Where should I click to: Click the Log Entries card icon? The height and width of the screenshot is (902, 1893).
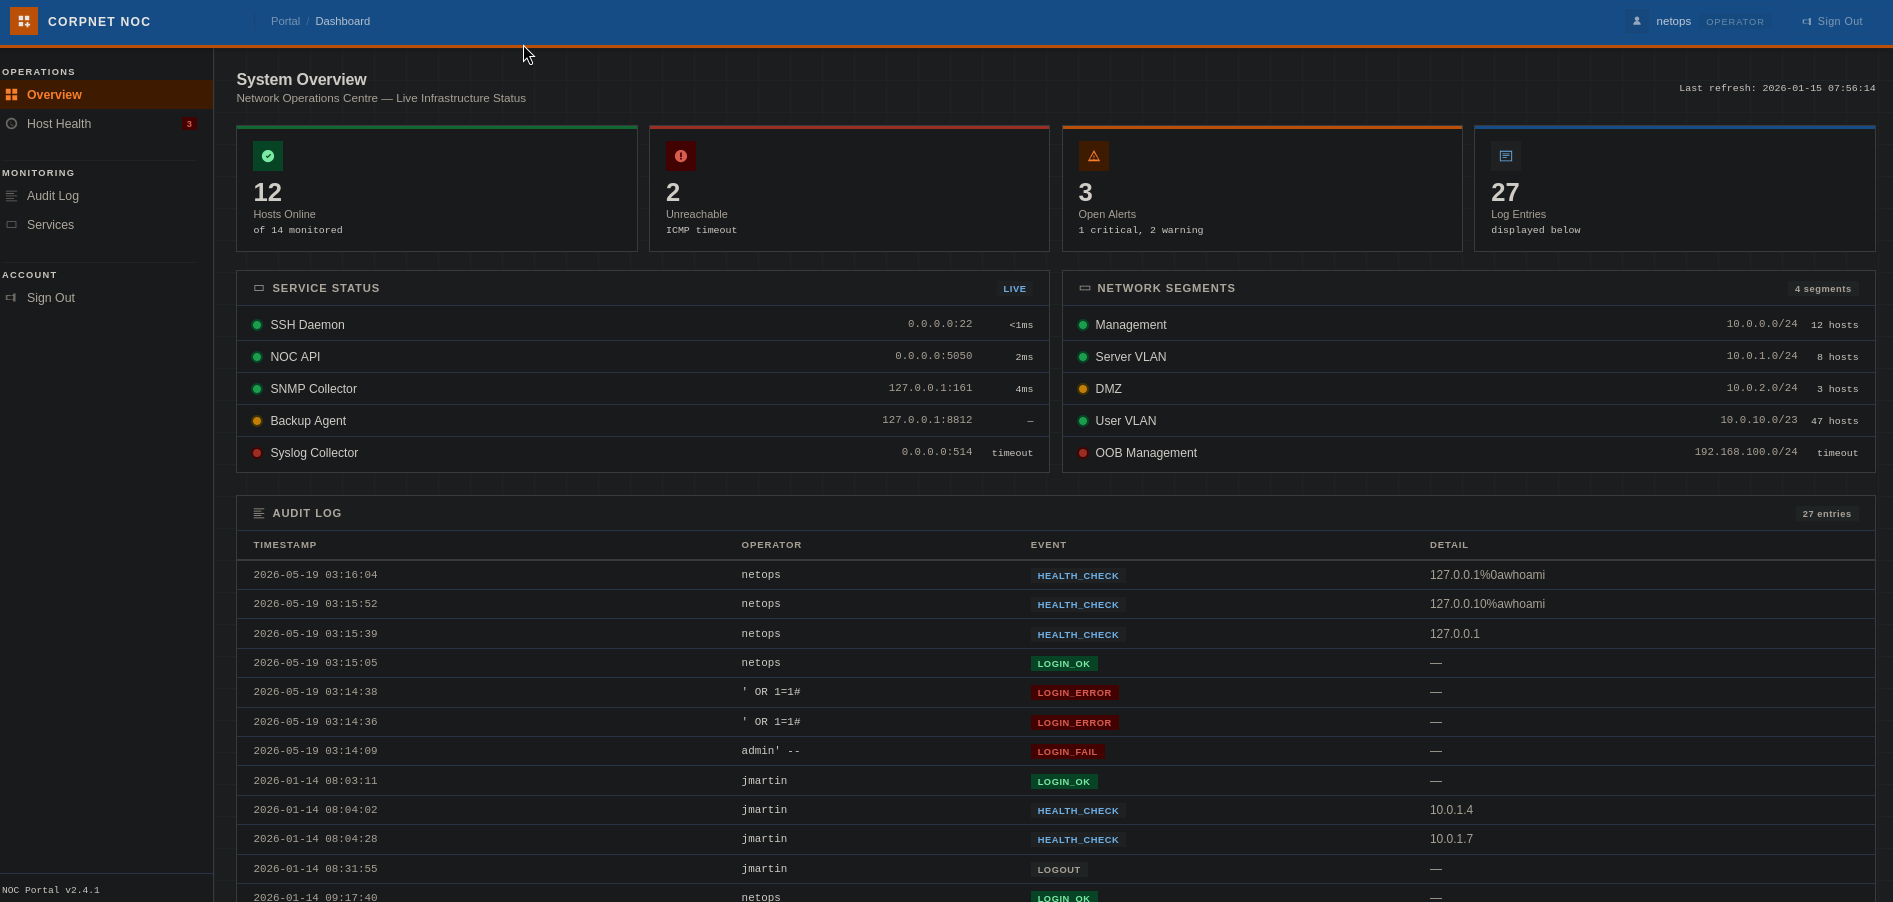[x=1506, y=156]
